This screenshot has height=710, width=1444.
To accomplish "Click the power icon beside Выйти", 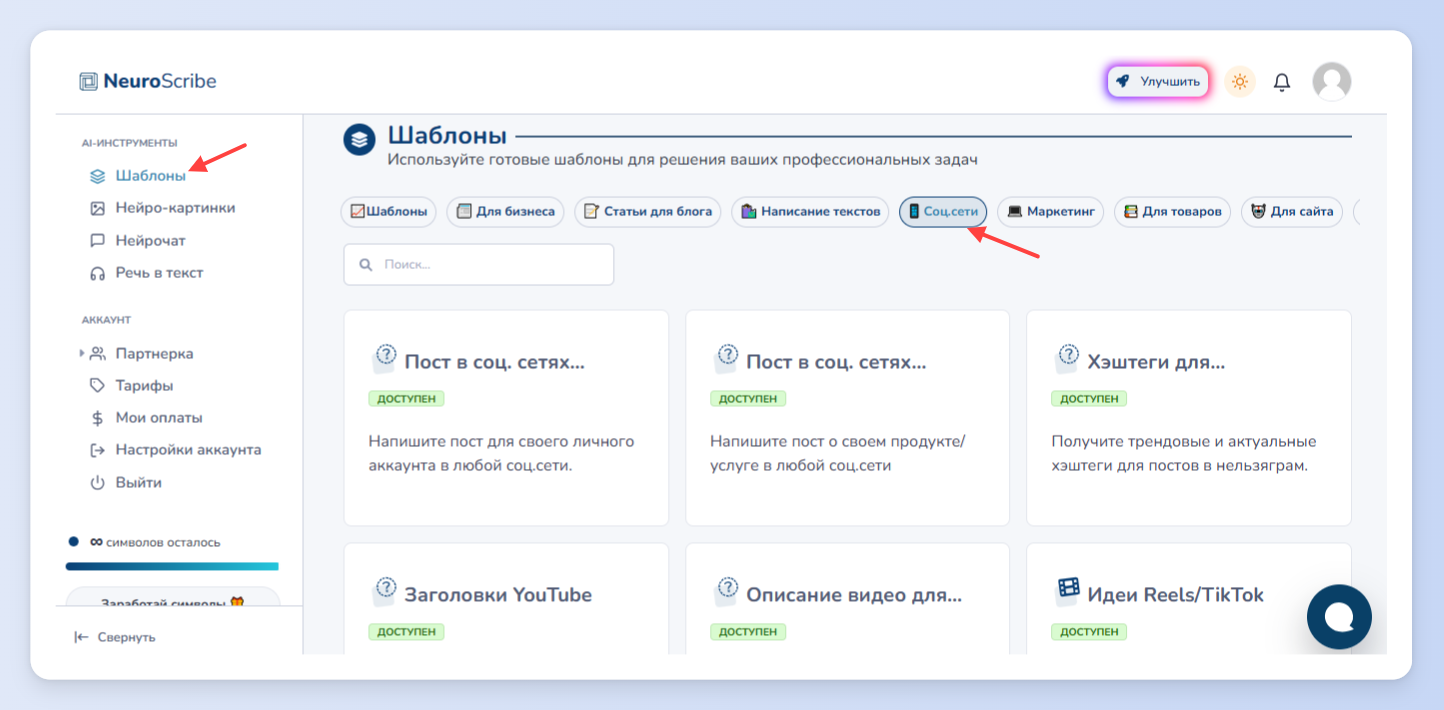I will (x=97, y=483).
